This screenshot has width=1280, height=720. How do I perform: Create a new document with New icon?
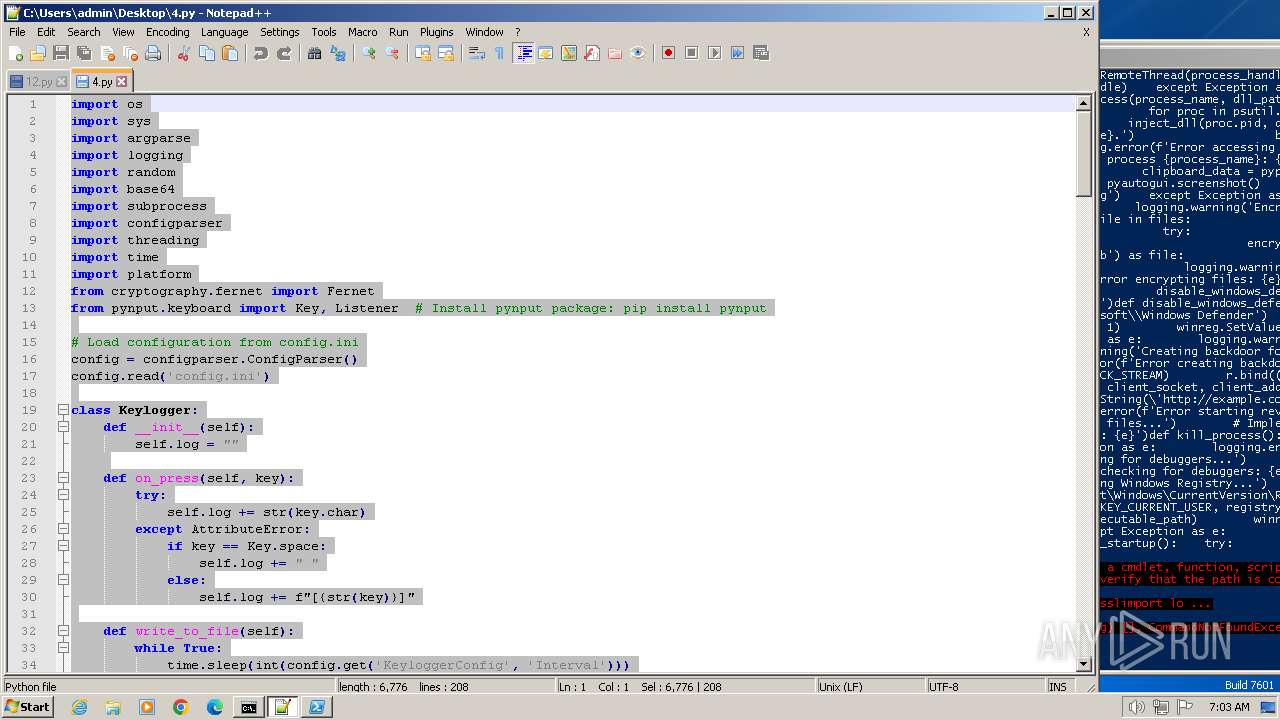(15, 53)
